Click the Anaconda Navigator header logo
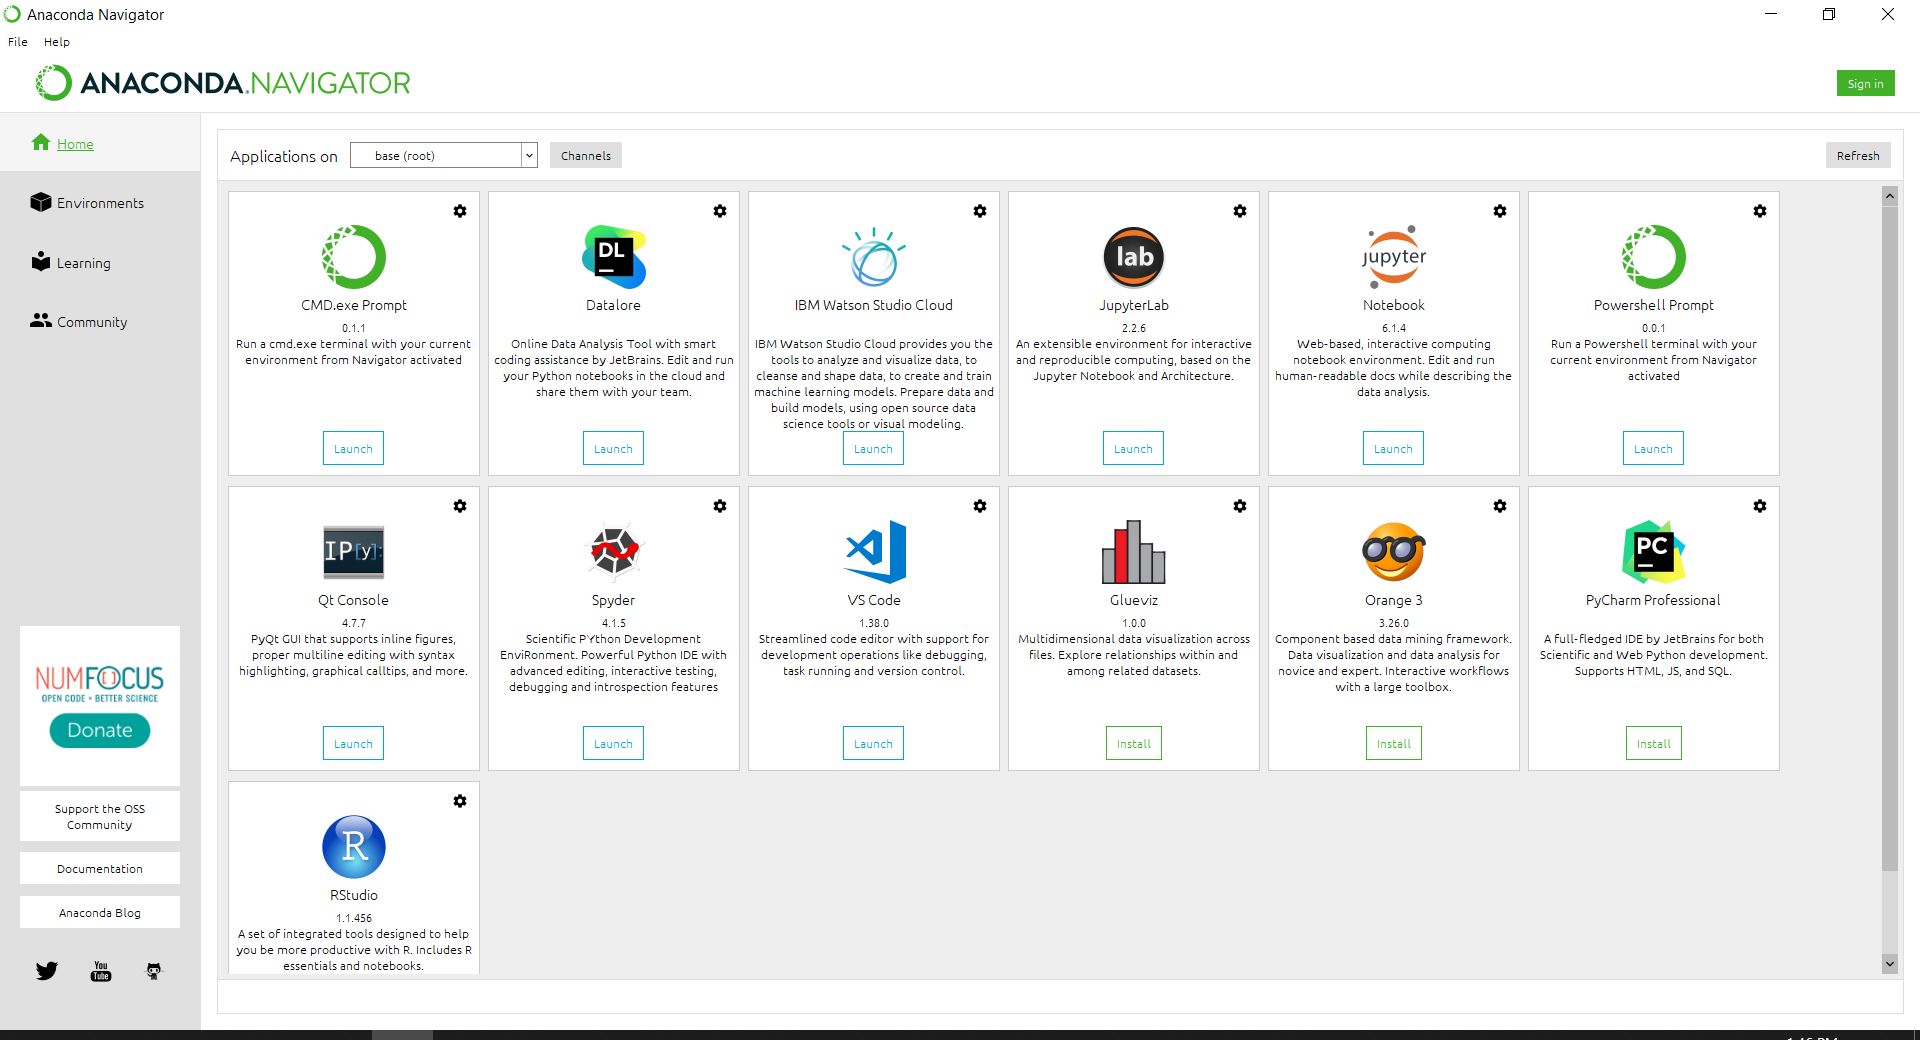The width and height of the screenshot is (1920, 1040). [223, 83]
